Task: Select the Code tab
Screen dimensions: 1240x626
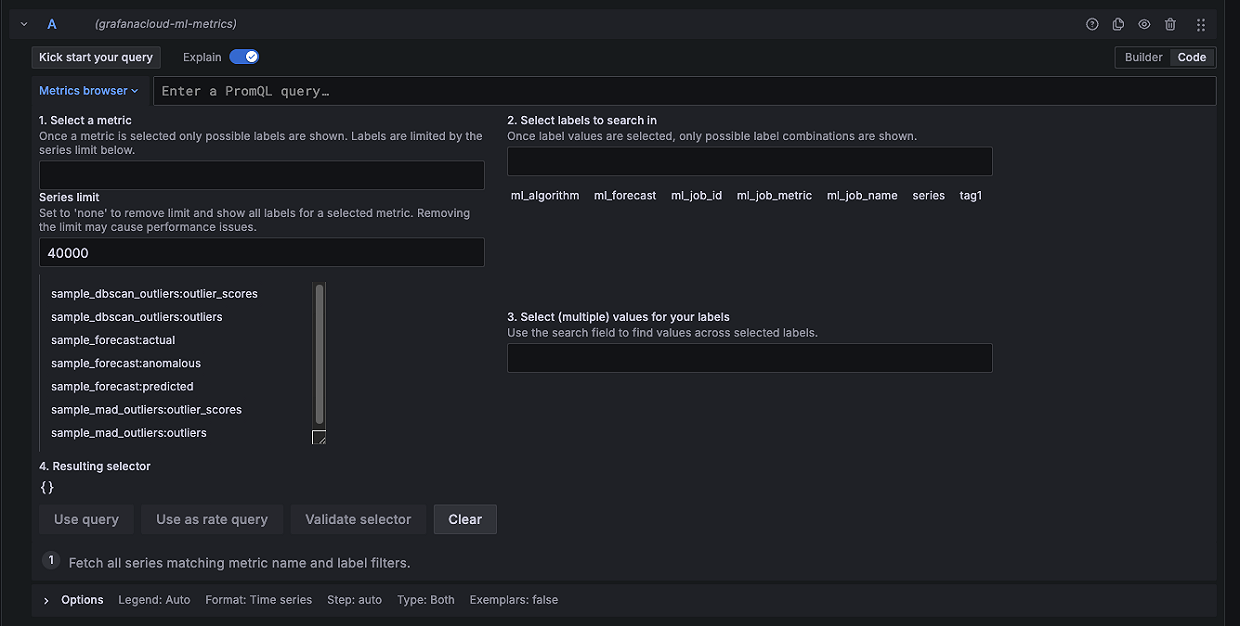Action: (1191, 57)
